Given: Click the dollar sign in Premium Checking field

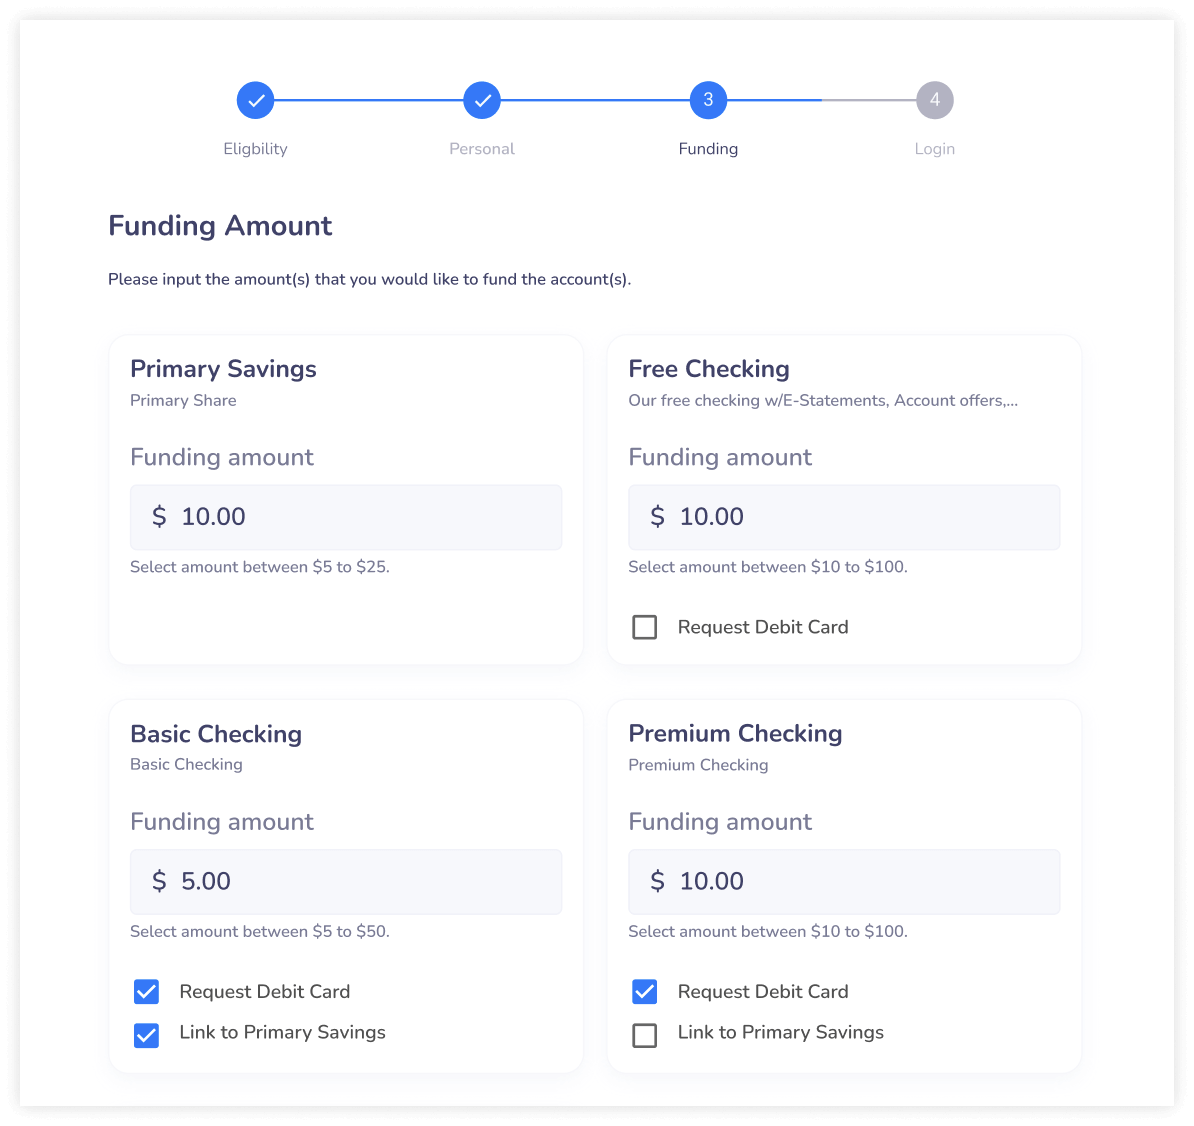Looking at the screenshot, I should (658, 881).
